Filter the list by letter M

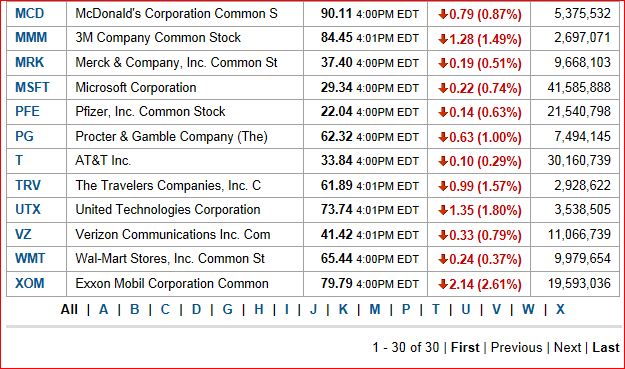(375, 310)
